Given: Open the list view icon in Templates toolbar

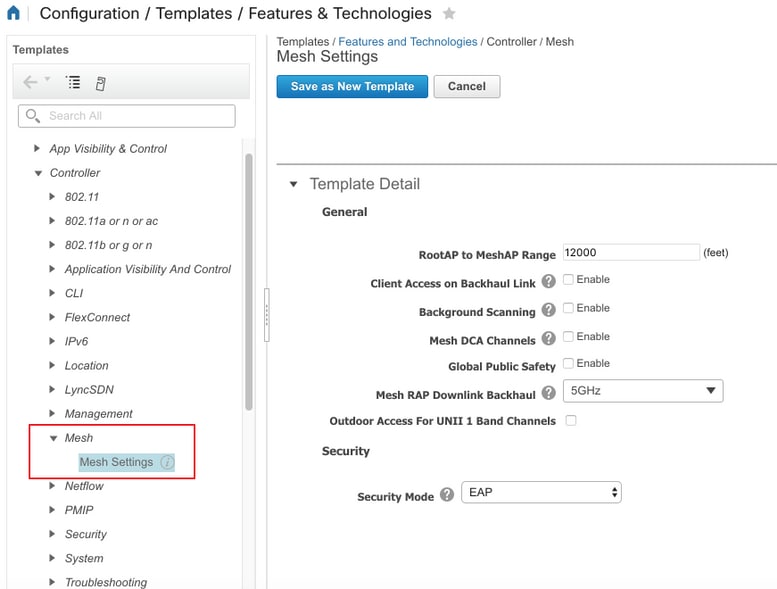Looking at the screenshot, I should 73,82.
